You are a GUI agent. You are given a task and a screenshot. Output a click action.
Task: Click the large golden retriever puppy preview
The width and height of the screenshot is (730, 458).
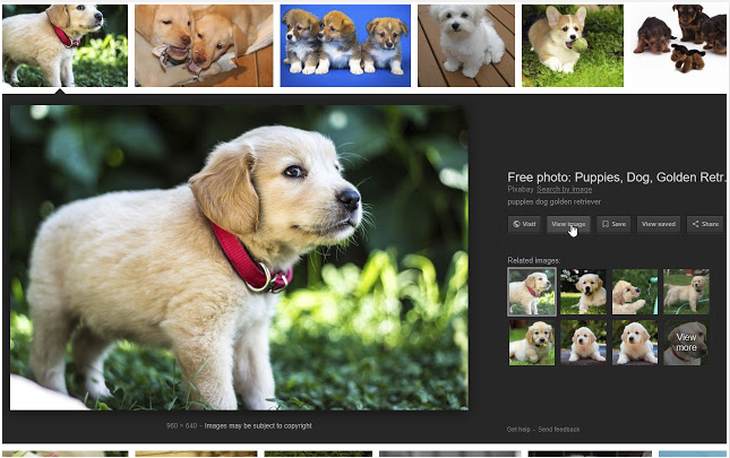pos(239,257)
